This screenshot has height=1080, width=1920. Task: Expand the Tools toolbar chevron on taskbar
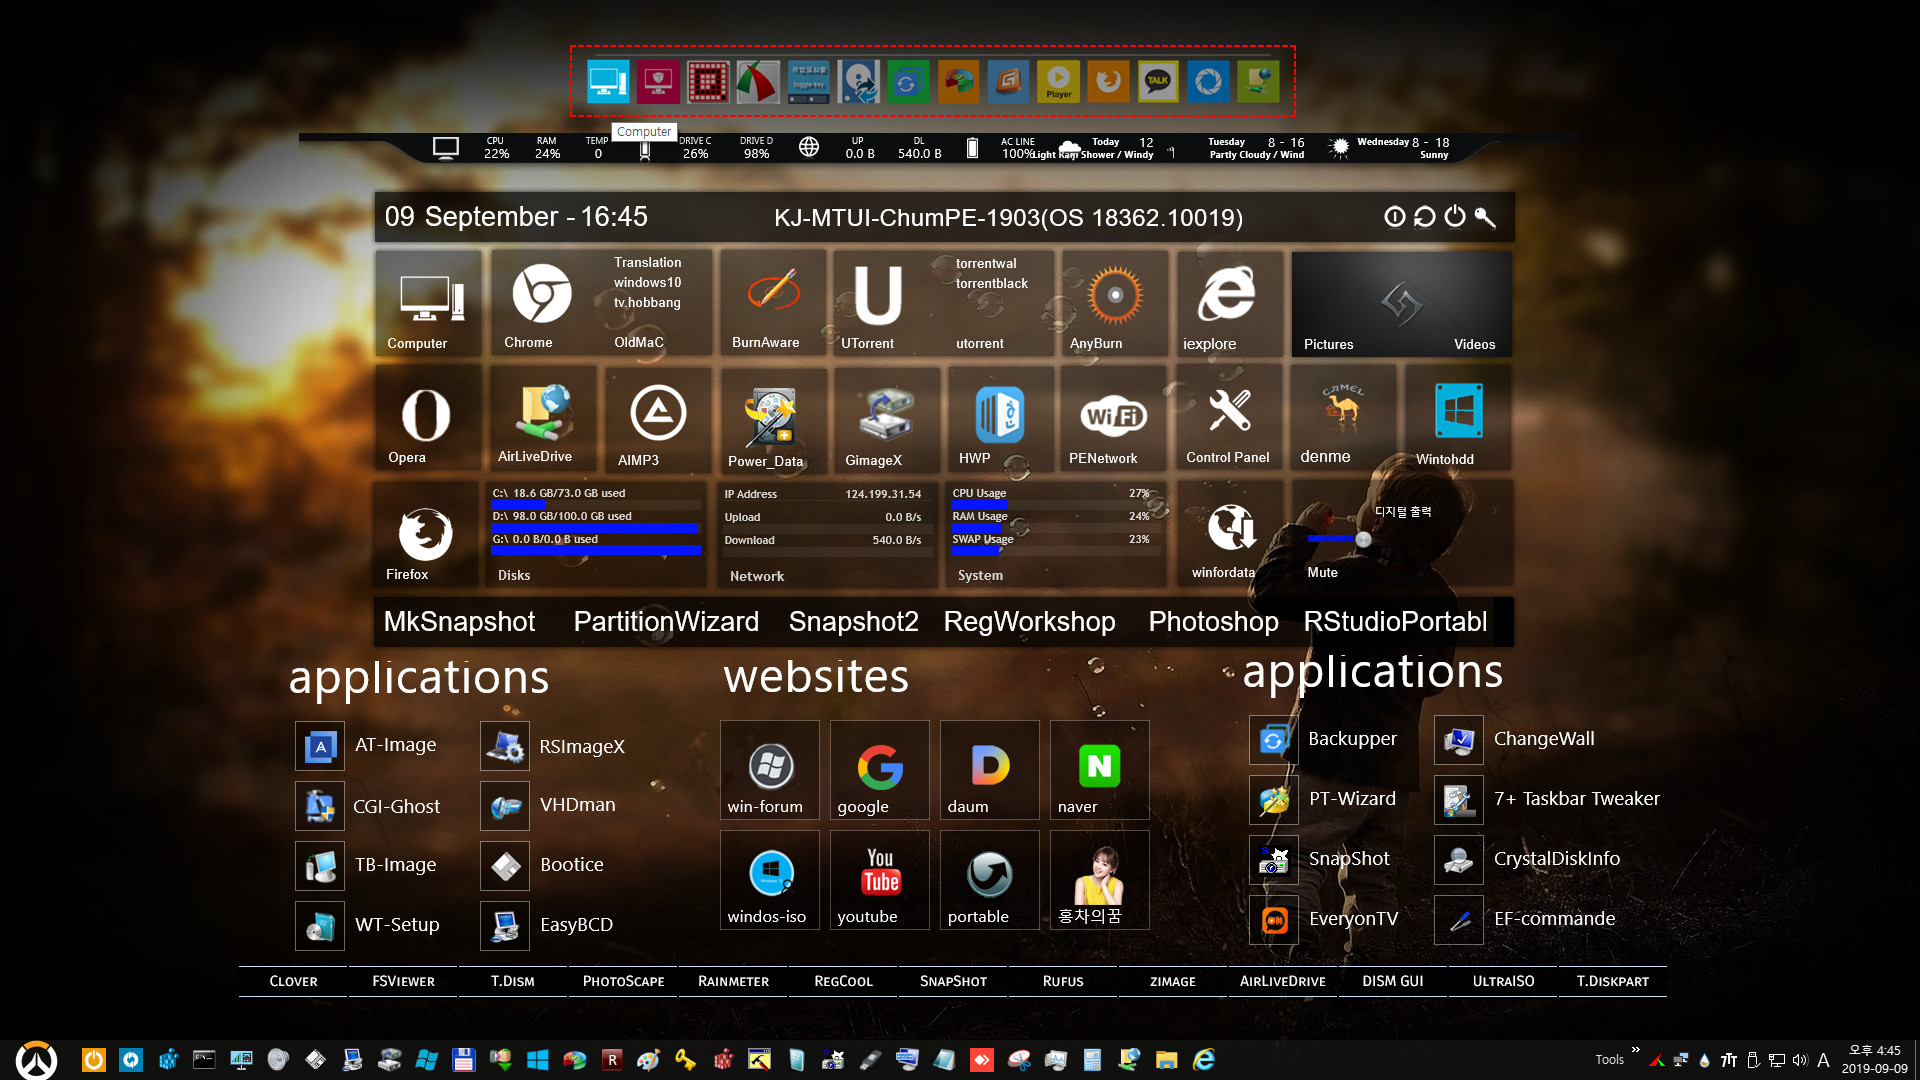coord(1636,1050)
